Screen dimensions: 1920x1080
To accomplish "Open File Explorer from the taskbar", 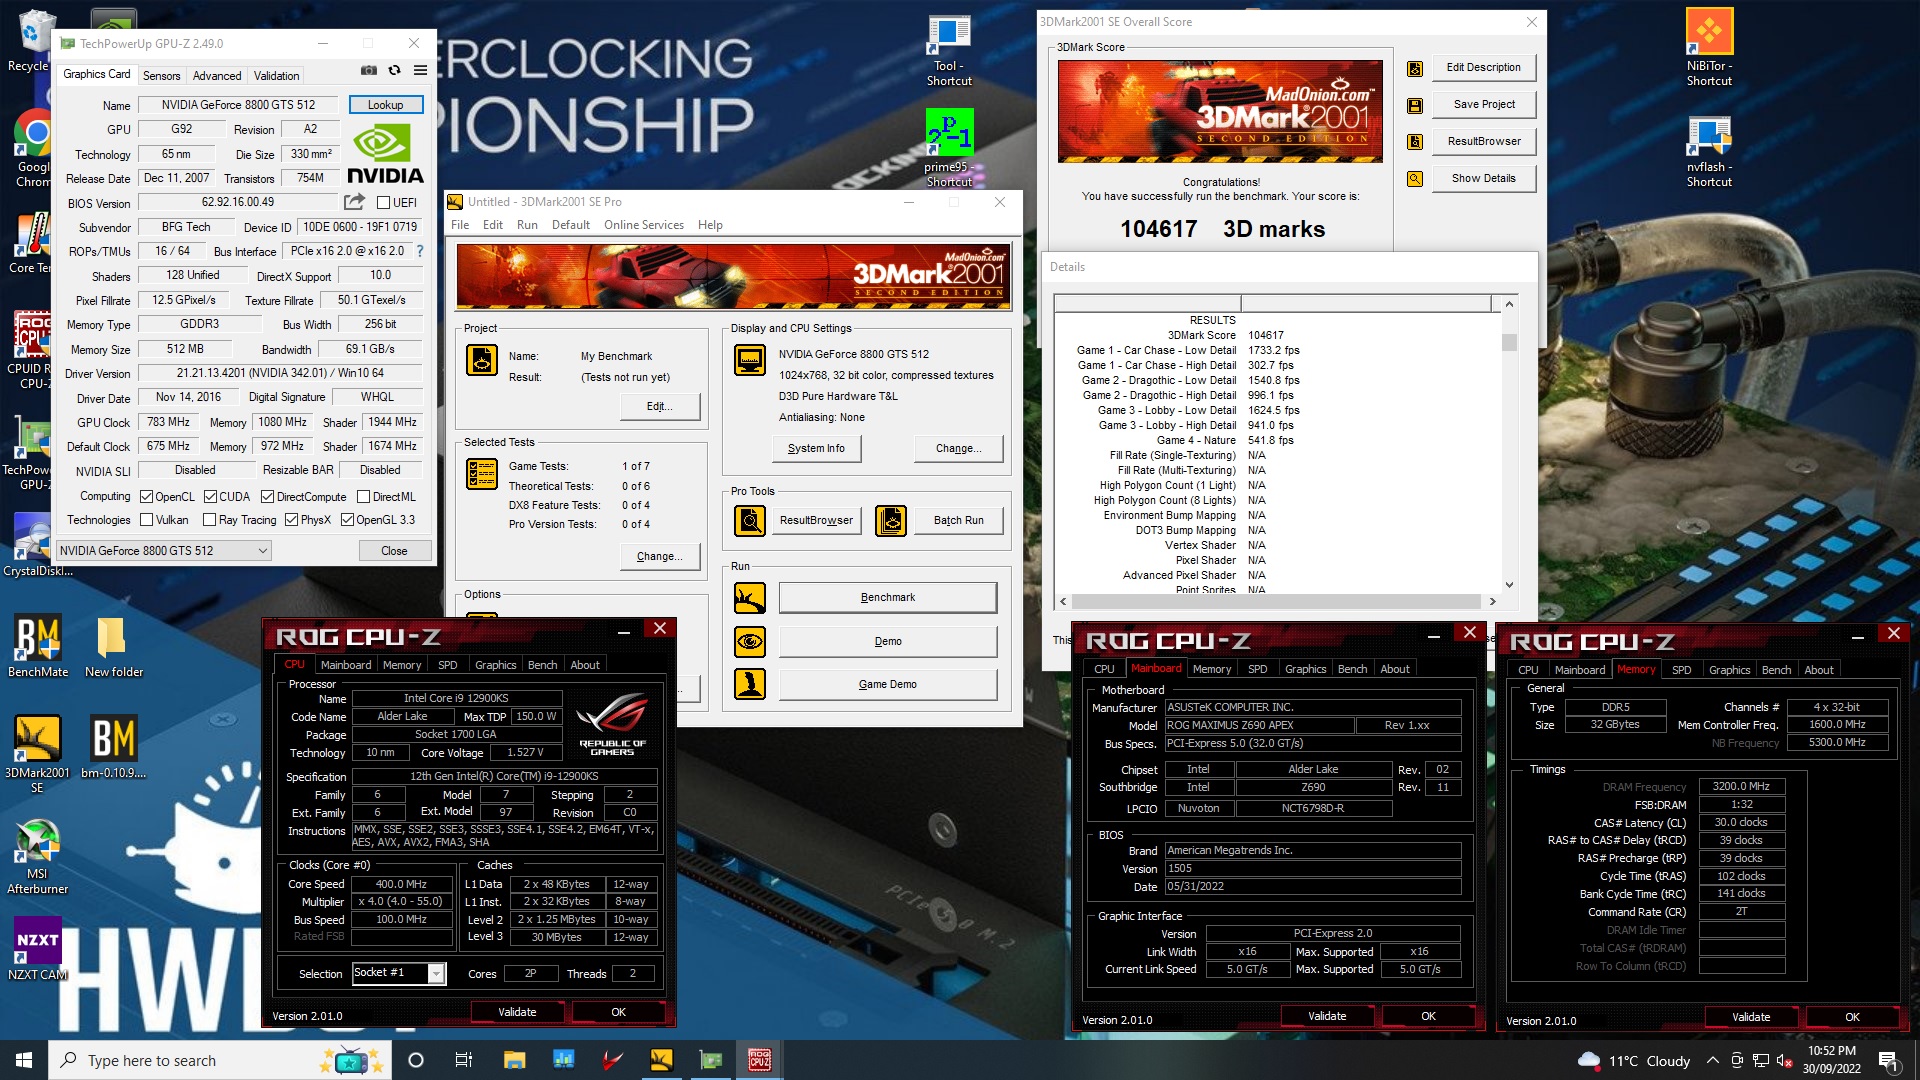I will pyautogui.click(x=514, y=1060).
